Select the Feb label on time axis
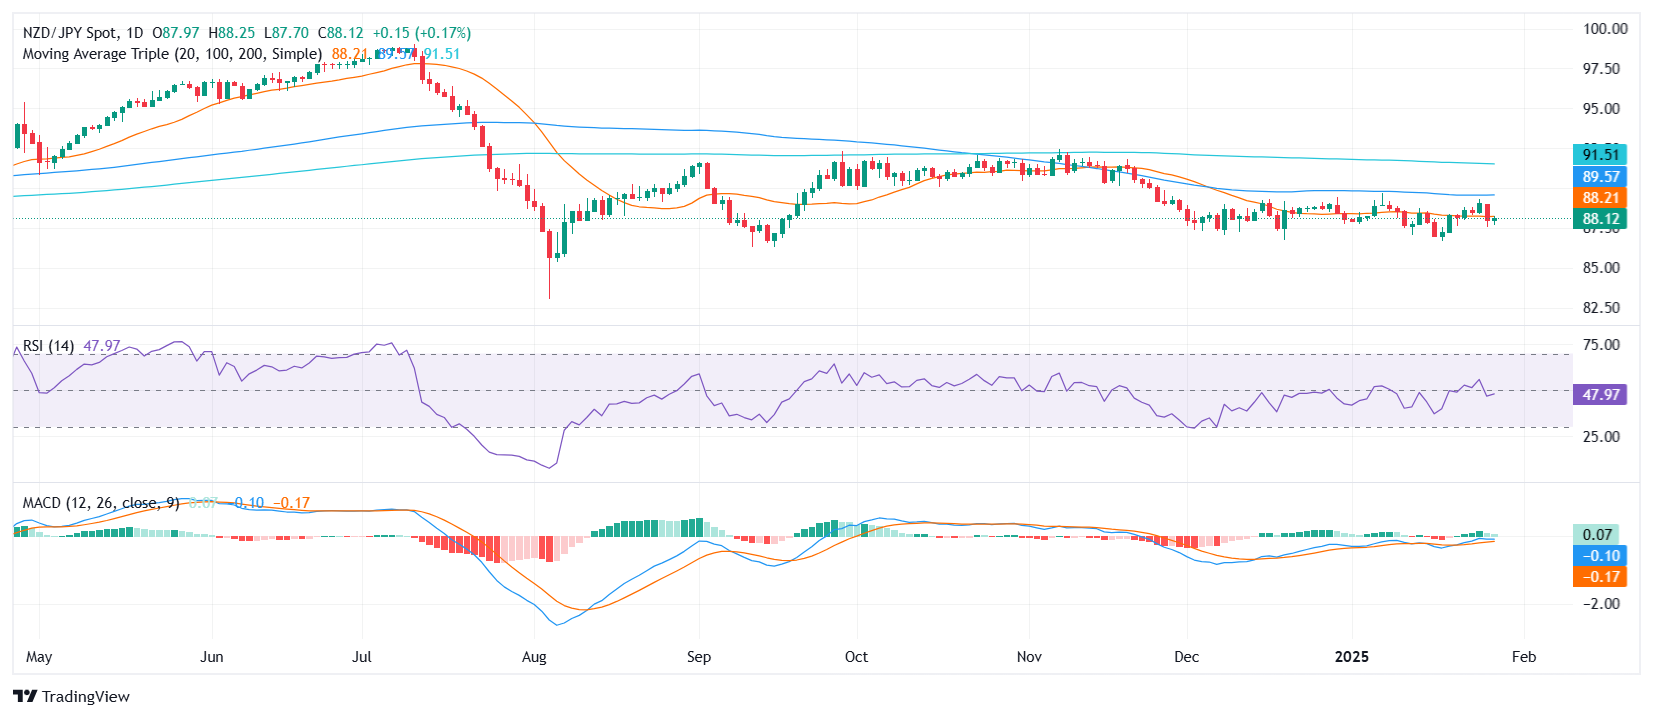Image resolution: width=1653 pixels, height=718 pixels. coord(1524,657)
